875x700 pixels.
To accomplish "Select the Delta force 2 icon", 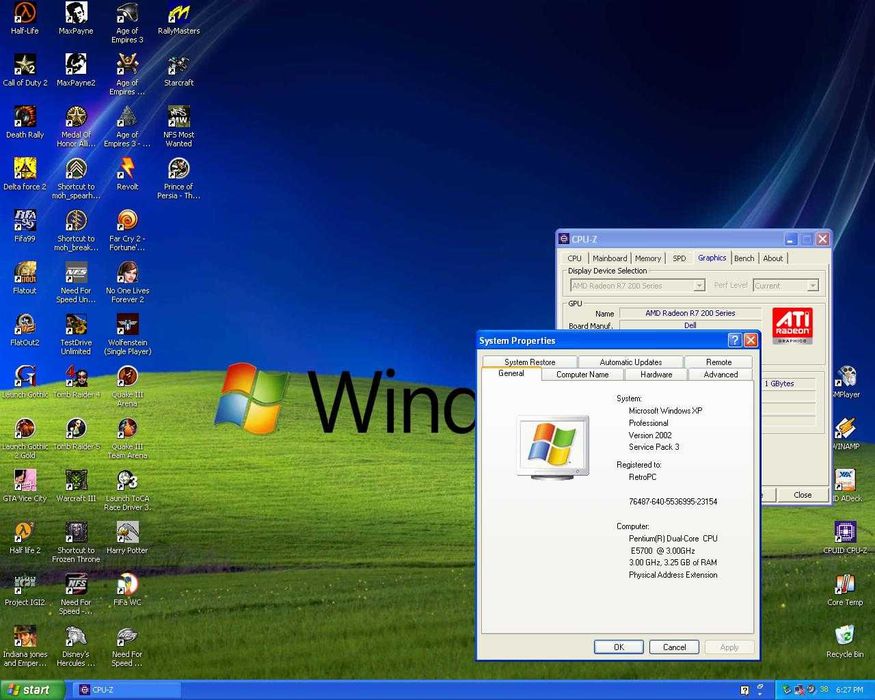I will tap(25, 174).
